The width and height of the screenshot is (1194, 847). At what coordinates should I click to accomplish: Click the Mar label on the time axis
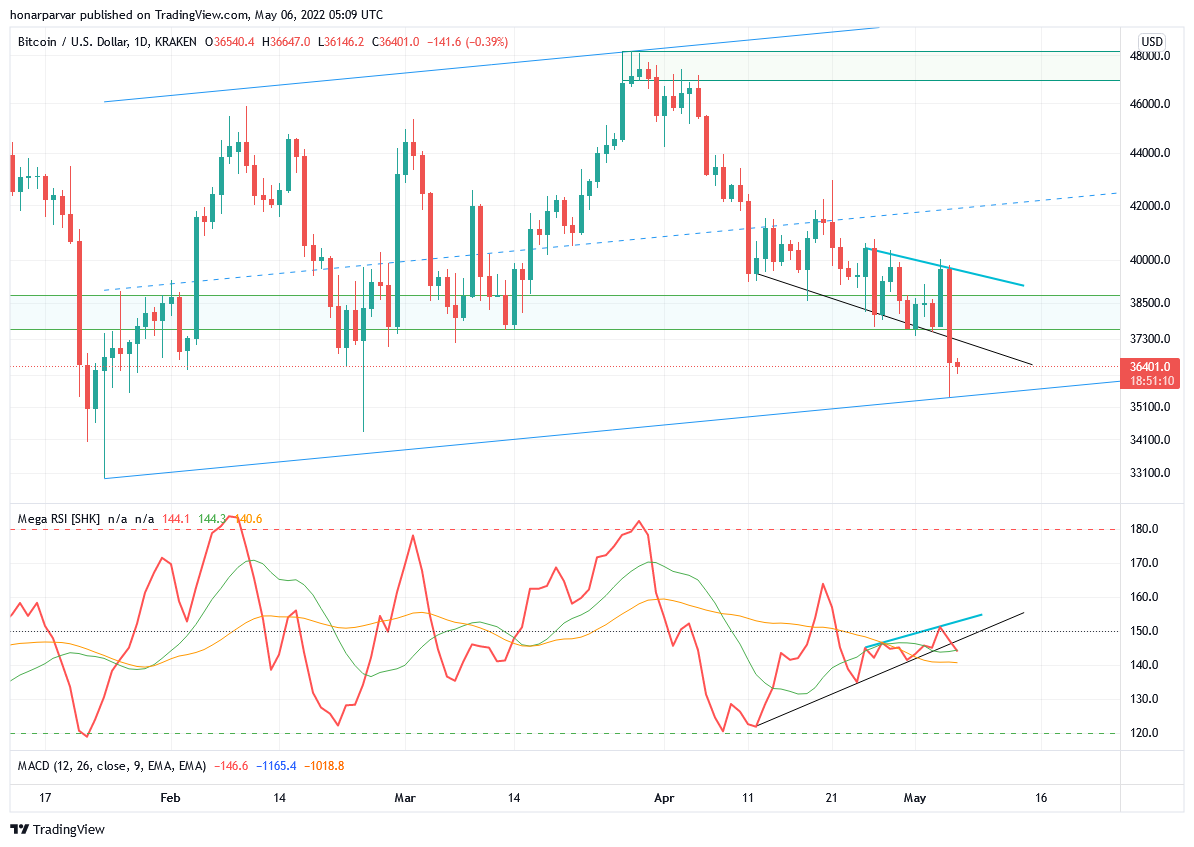pos(405,798)
